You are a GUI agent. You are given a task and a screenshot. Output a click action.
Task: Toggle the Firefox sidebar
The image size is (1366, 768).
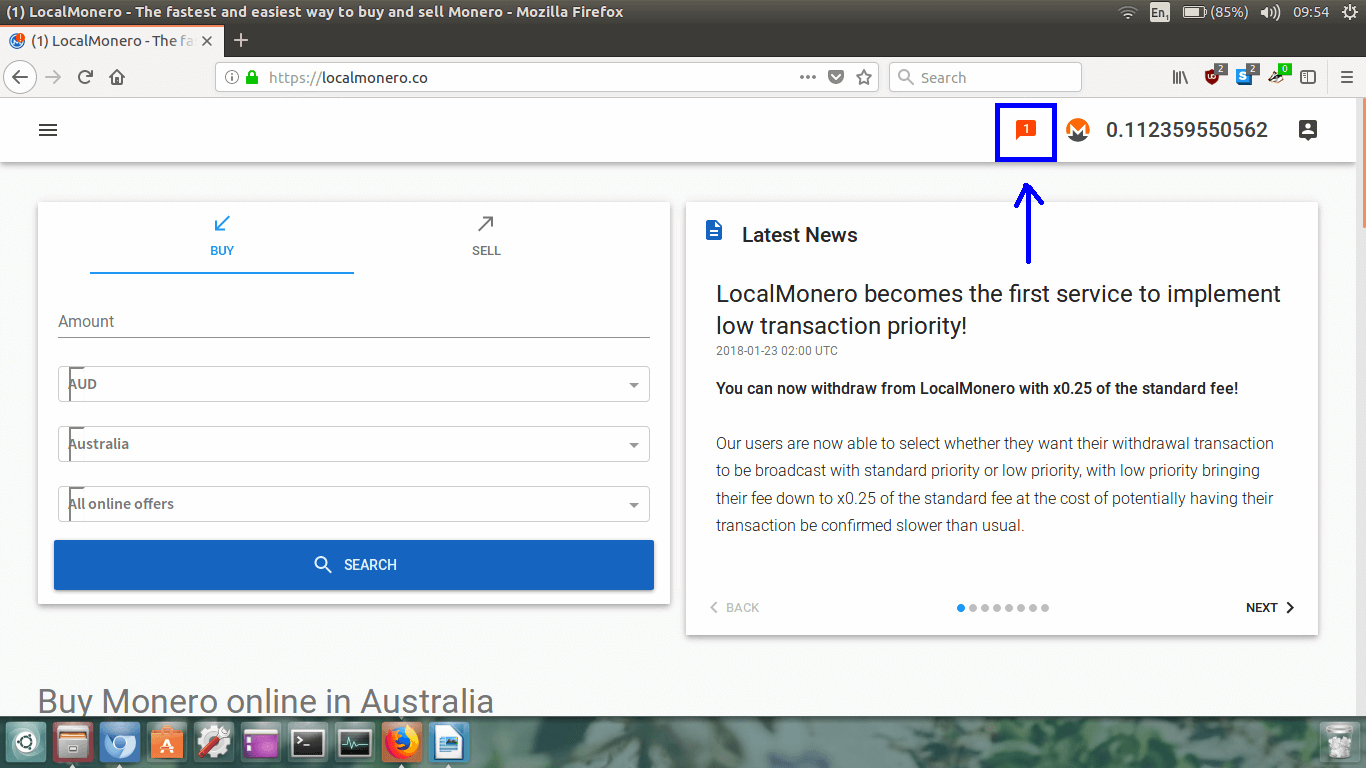click(x=1307, y=77)
